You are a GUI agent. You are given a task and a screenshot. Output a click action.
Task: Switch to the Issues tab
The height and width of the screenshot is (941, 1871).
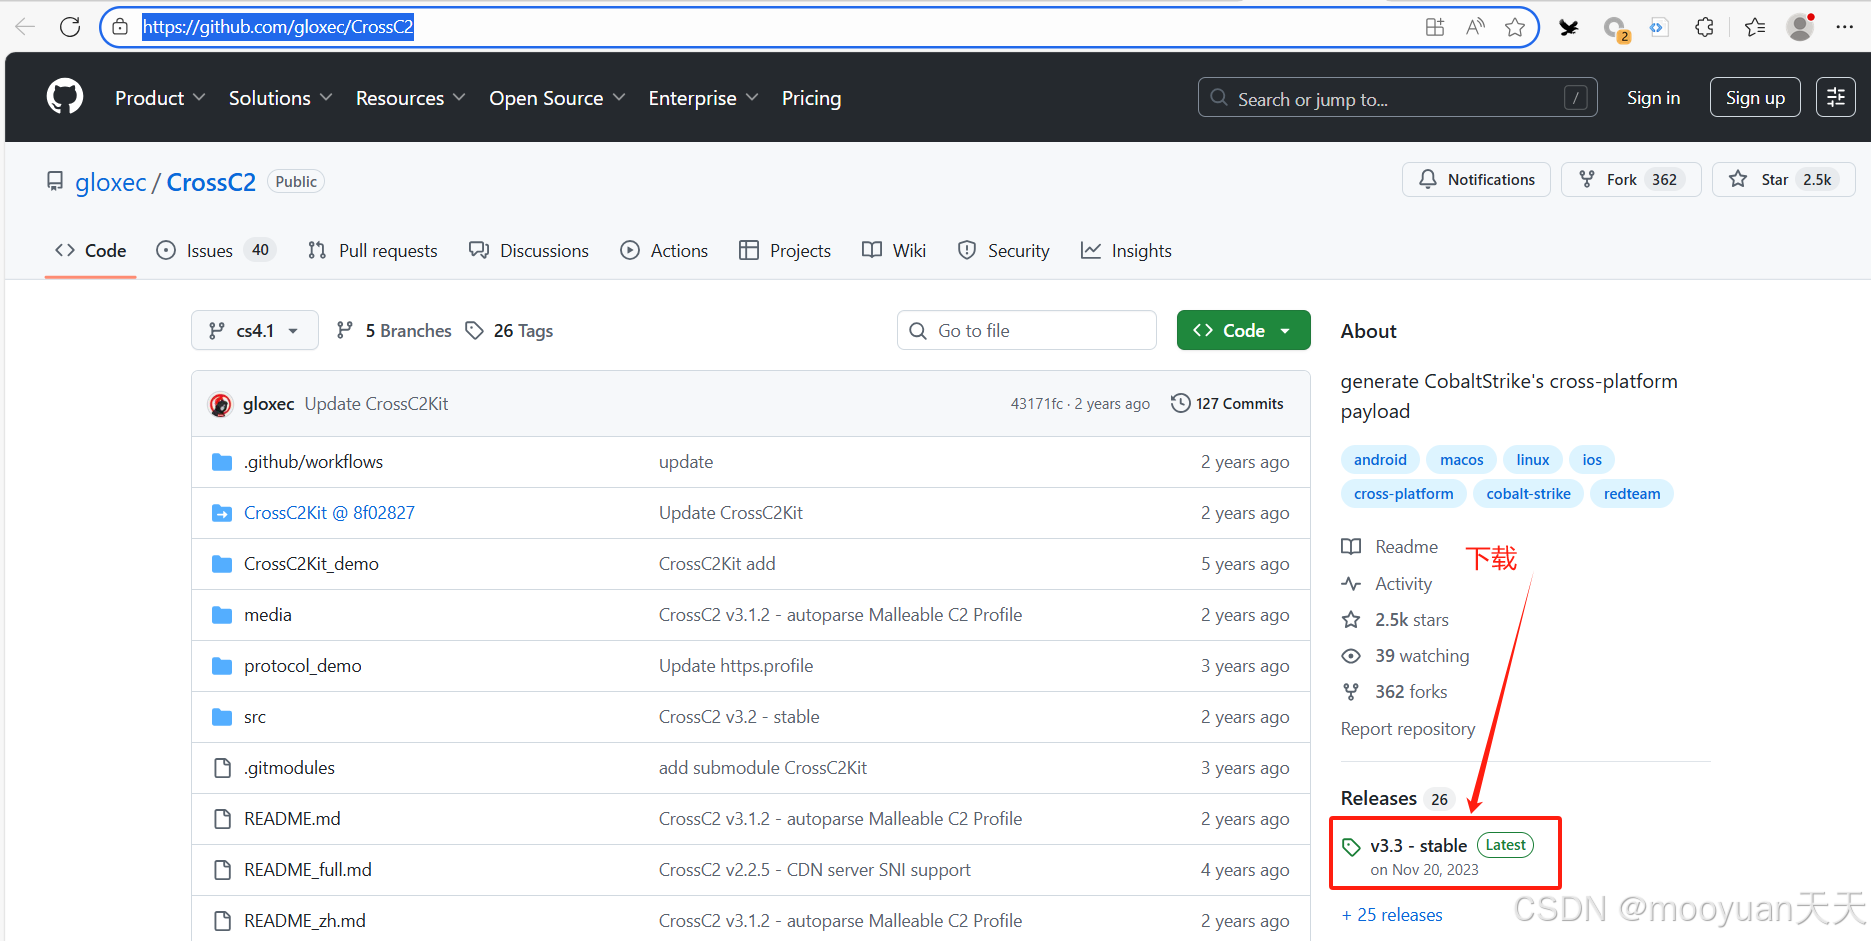click(216, 250)
